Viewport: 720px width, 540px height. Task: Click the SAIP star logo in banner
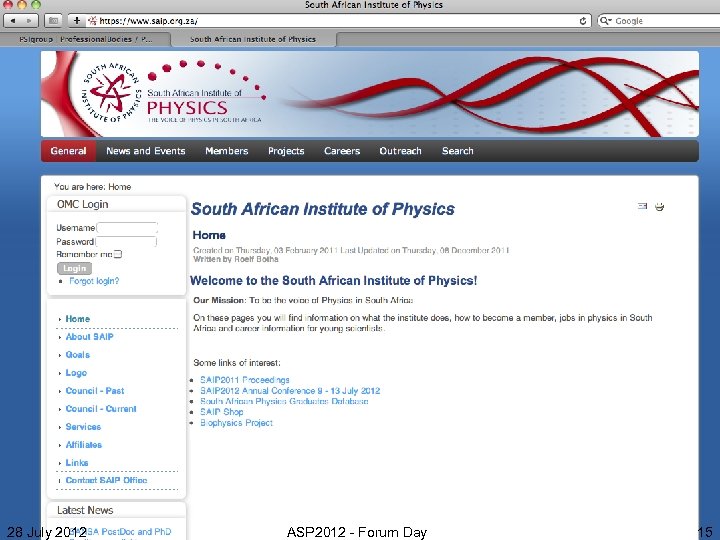tap(111, 93)
